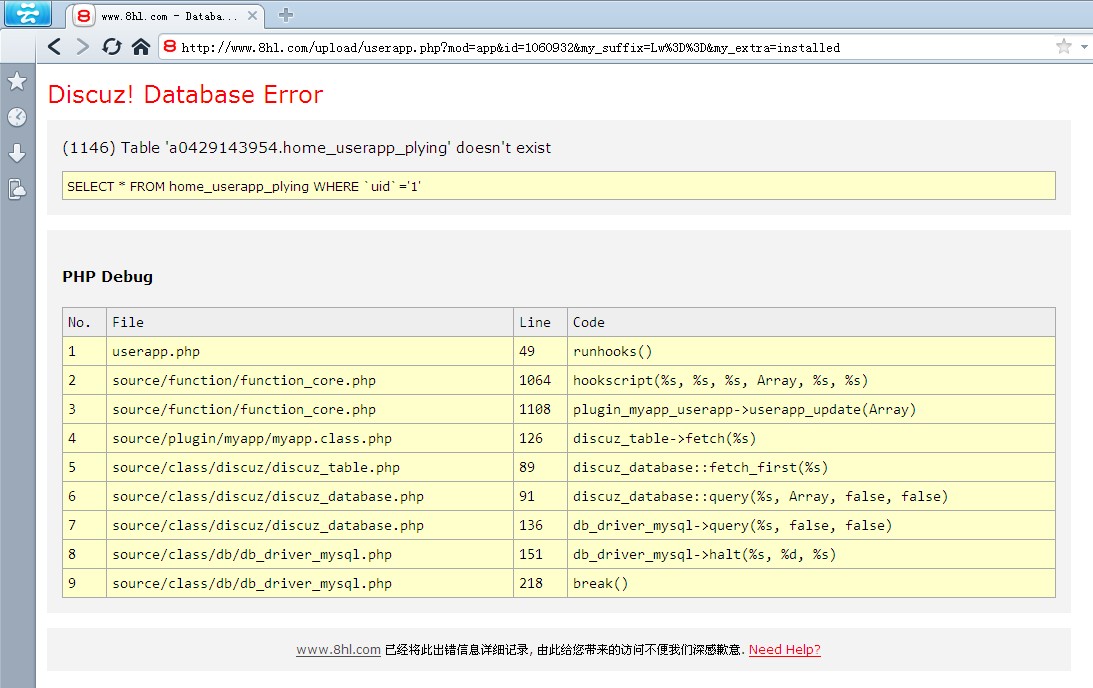Open a new tab with plus button
Screen dimensions: 1093x688
pyautogui.click(x=286, y=15)
